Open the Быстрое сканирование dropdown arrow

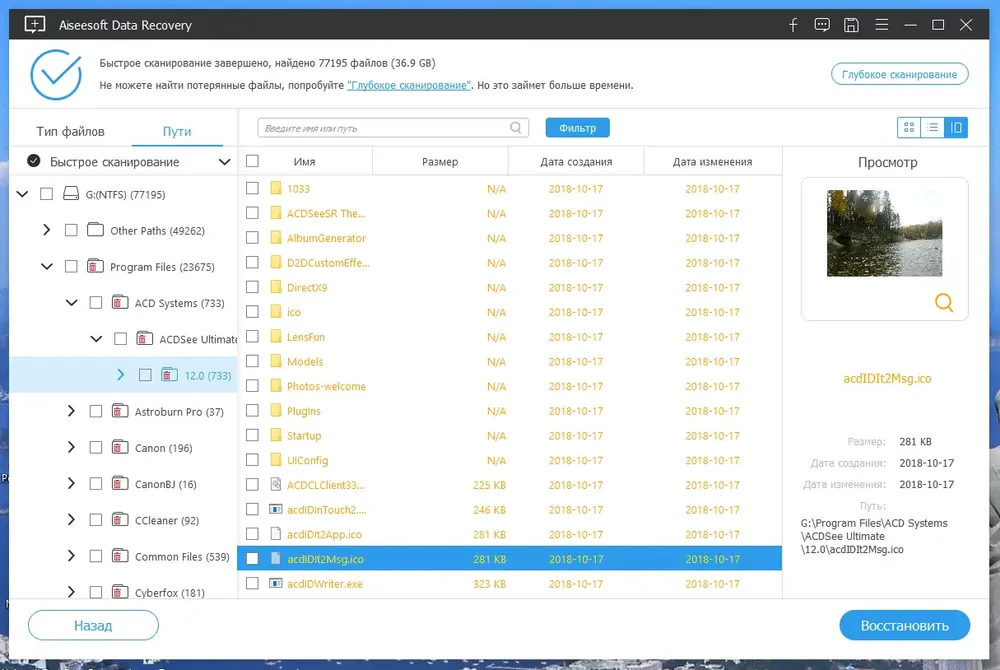(x=224, y=162)
